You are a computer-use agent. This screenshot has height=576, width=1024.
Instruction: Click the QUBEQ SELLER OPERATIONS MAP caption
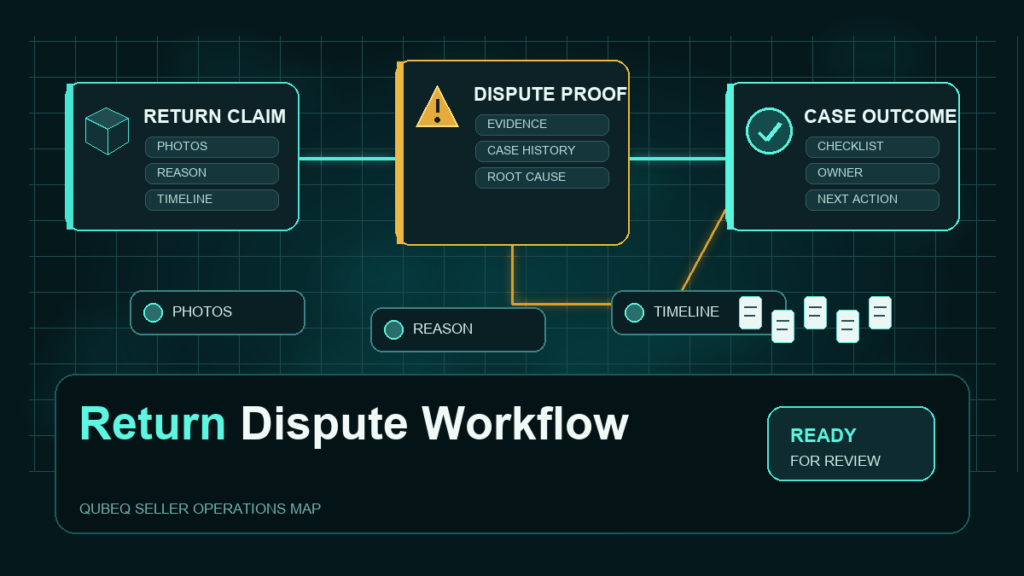(200, 509)
